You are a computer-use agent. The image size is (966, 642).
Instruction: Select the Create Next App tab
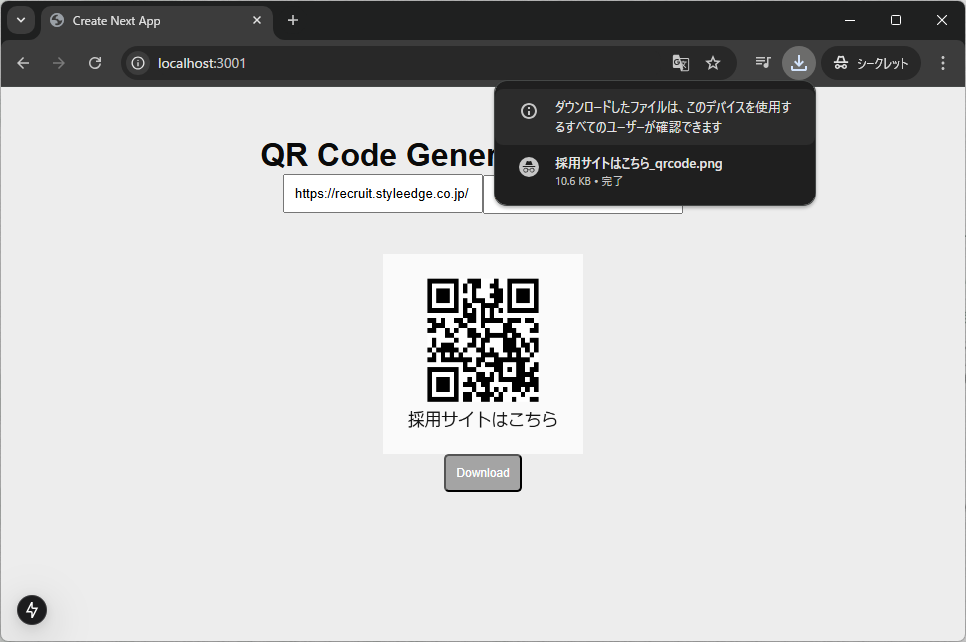click(157, 21)
